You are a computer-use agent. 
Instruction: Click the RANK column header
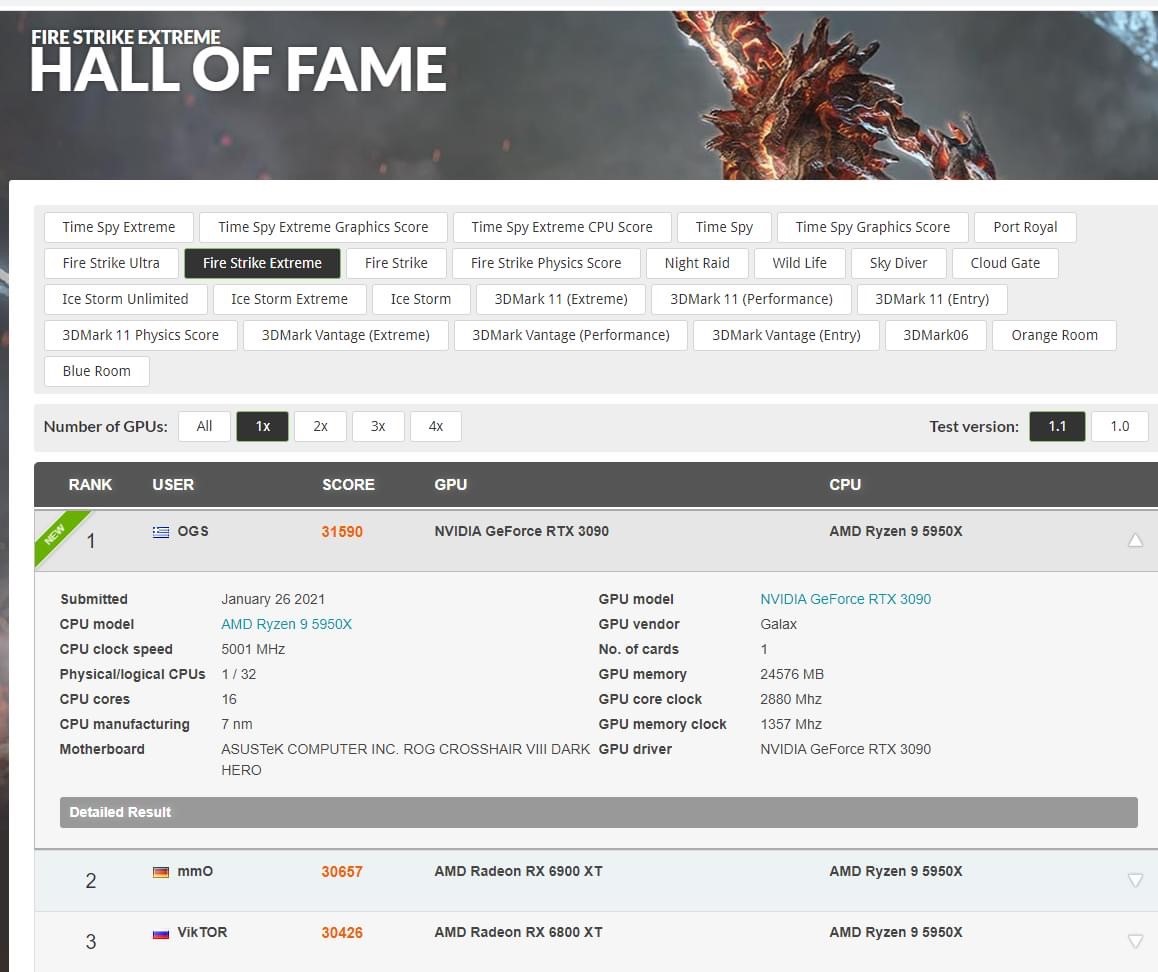[x=90, y=485]
